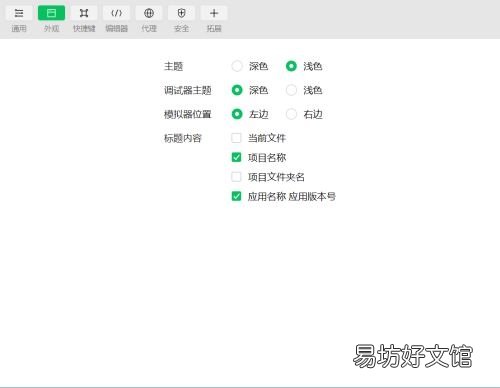
Task: Open the 安全 security shield icon
Action: pos(181,13)
